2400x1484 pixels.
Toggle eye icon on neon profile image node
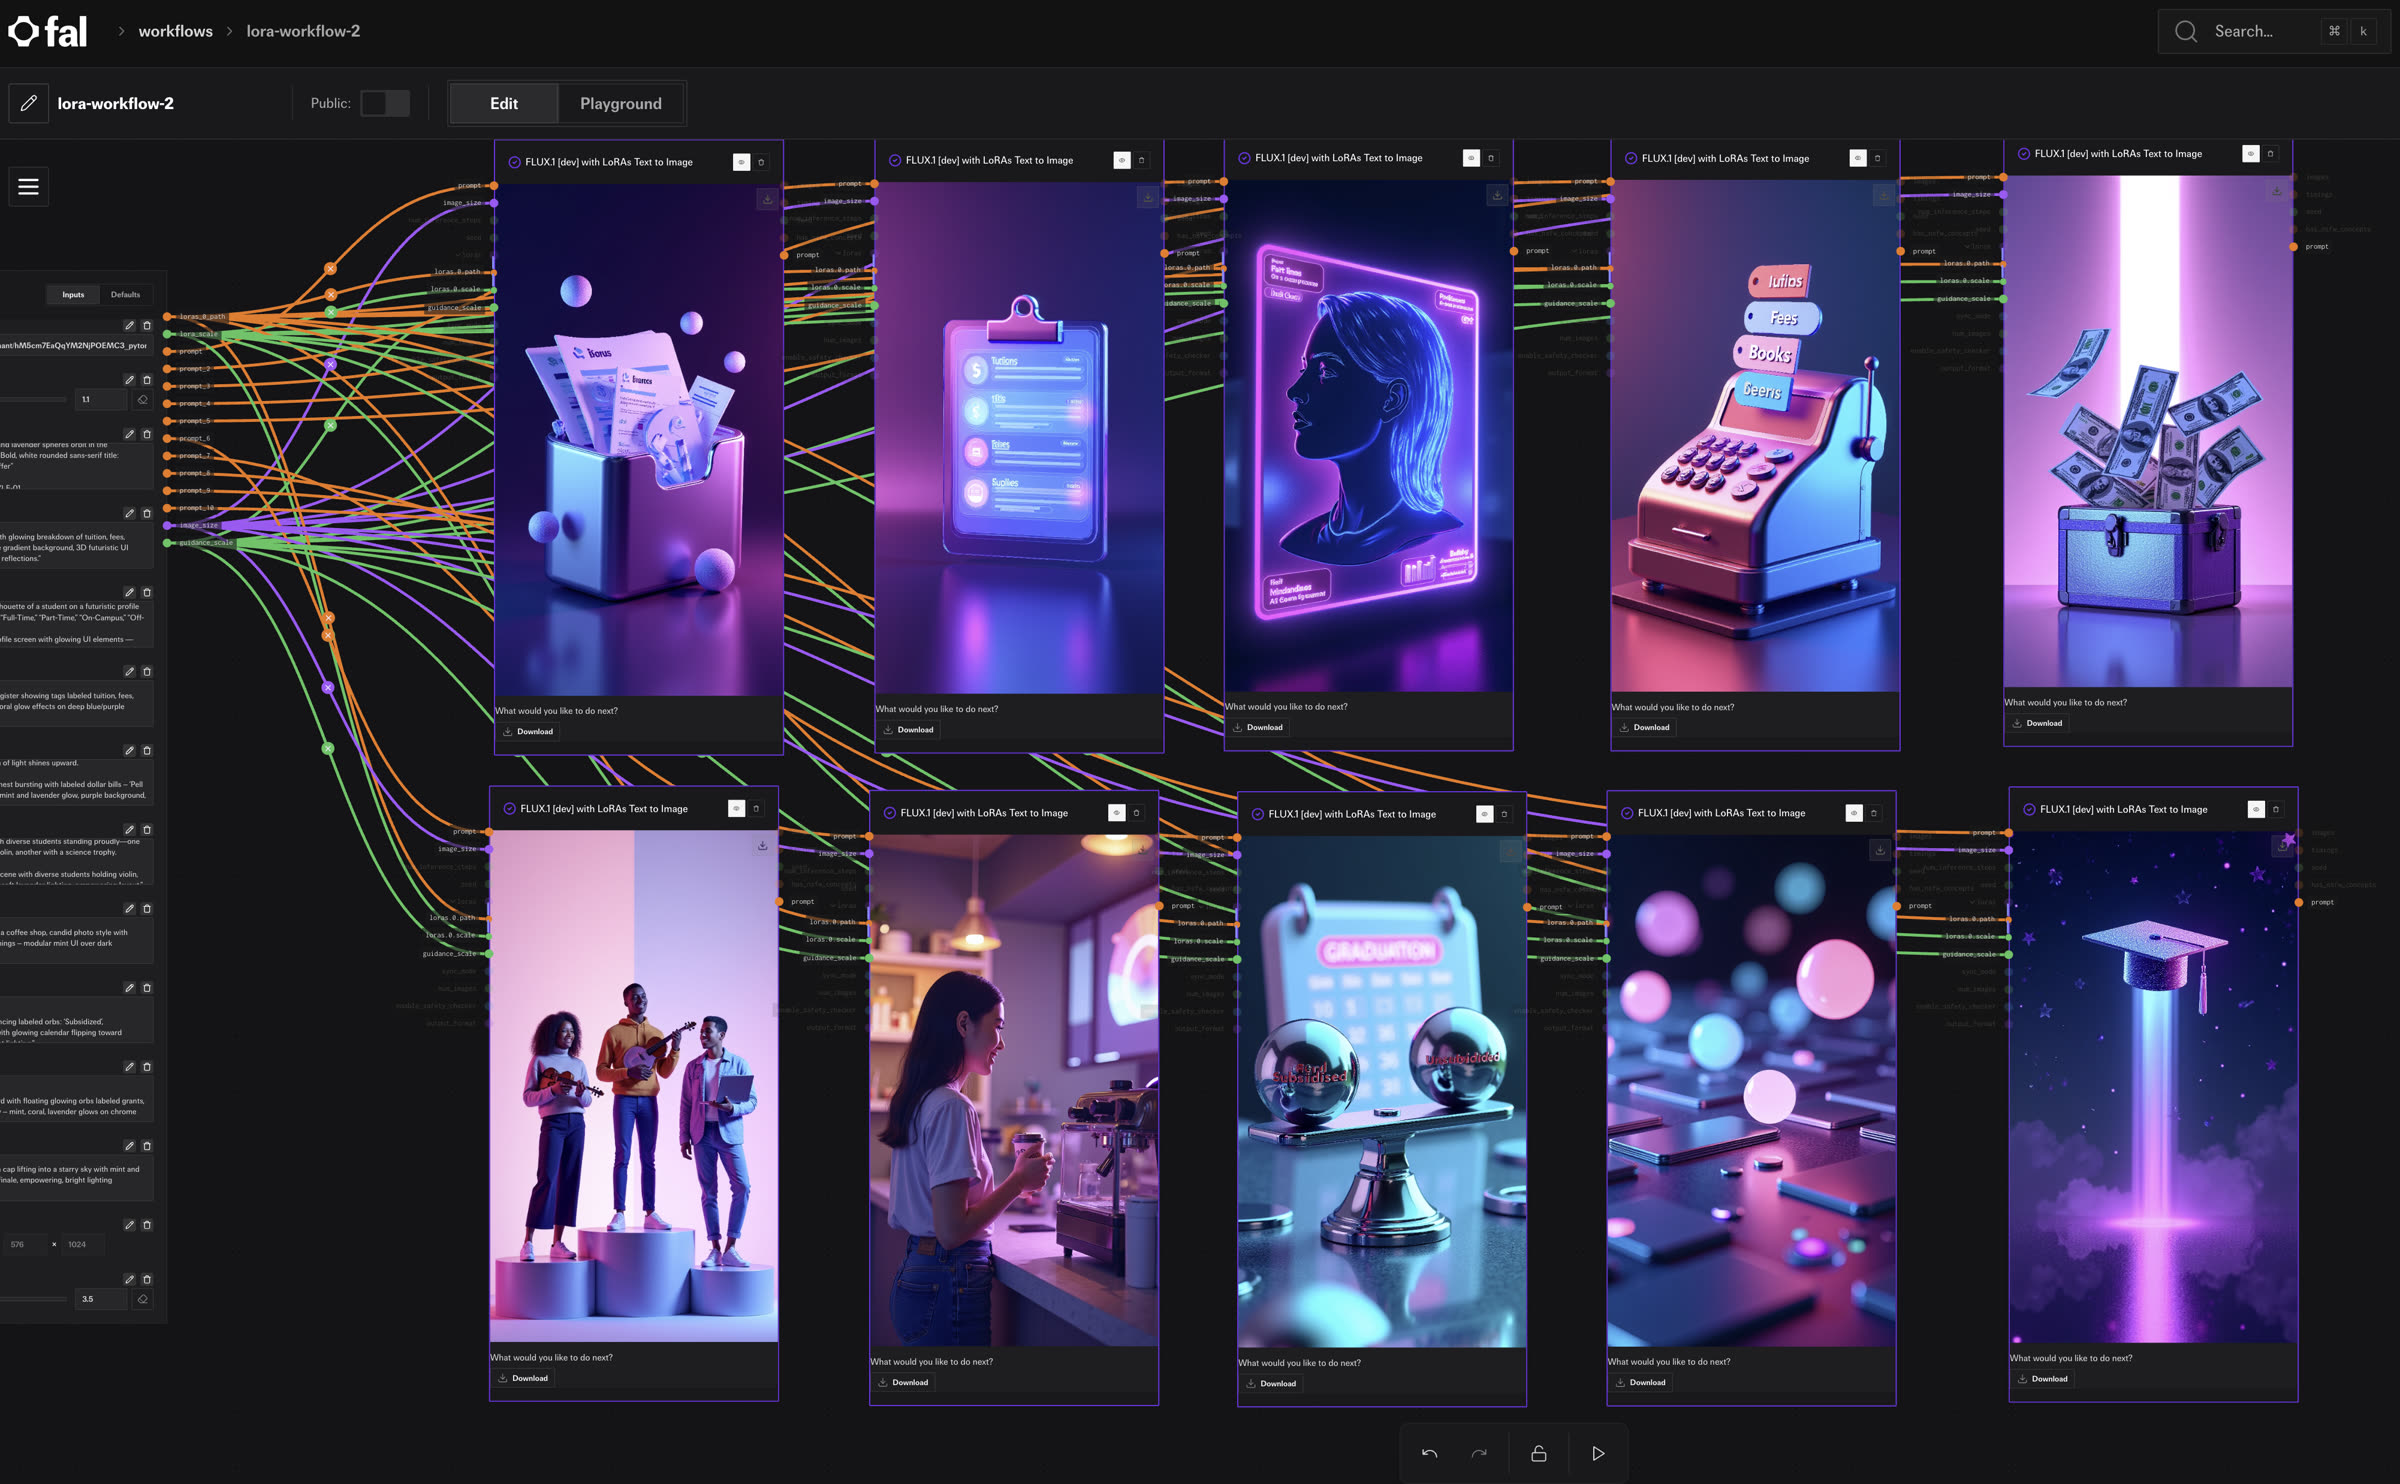(1471, 158)
